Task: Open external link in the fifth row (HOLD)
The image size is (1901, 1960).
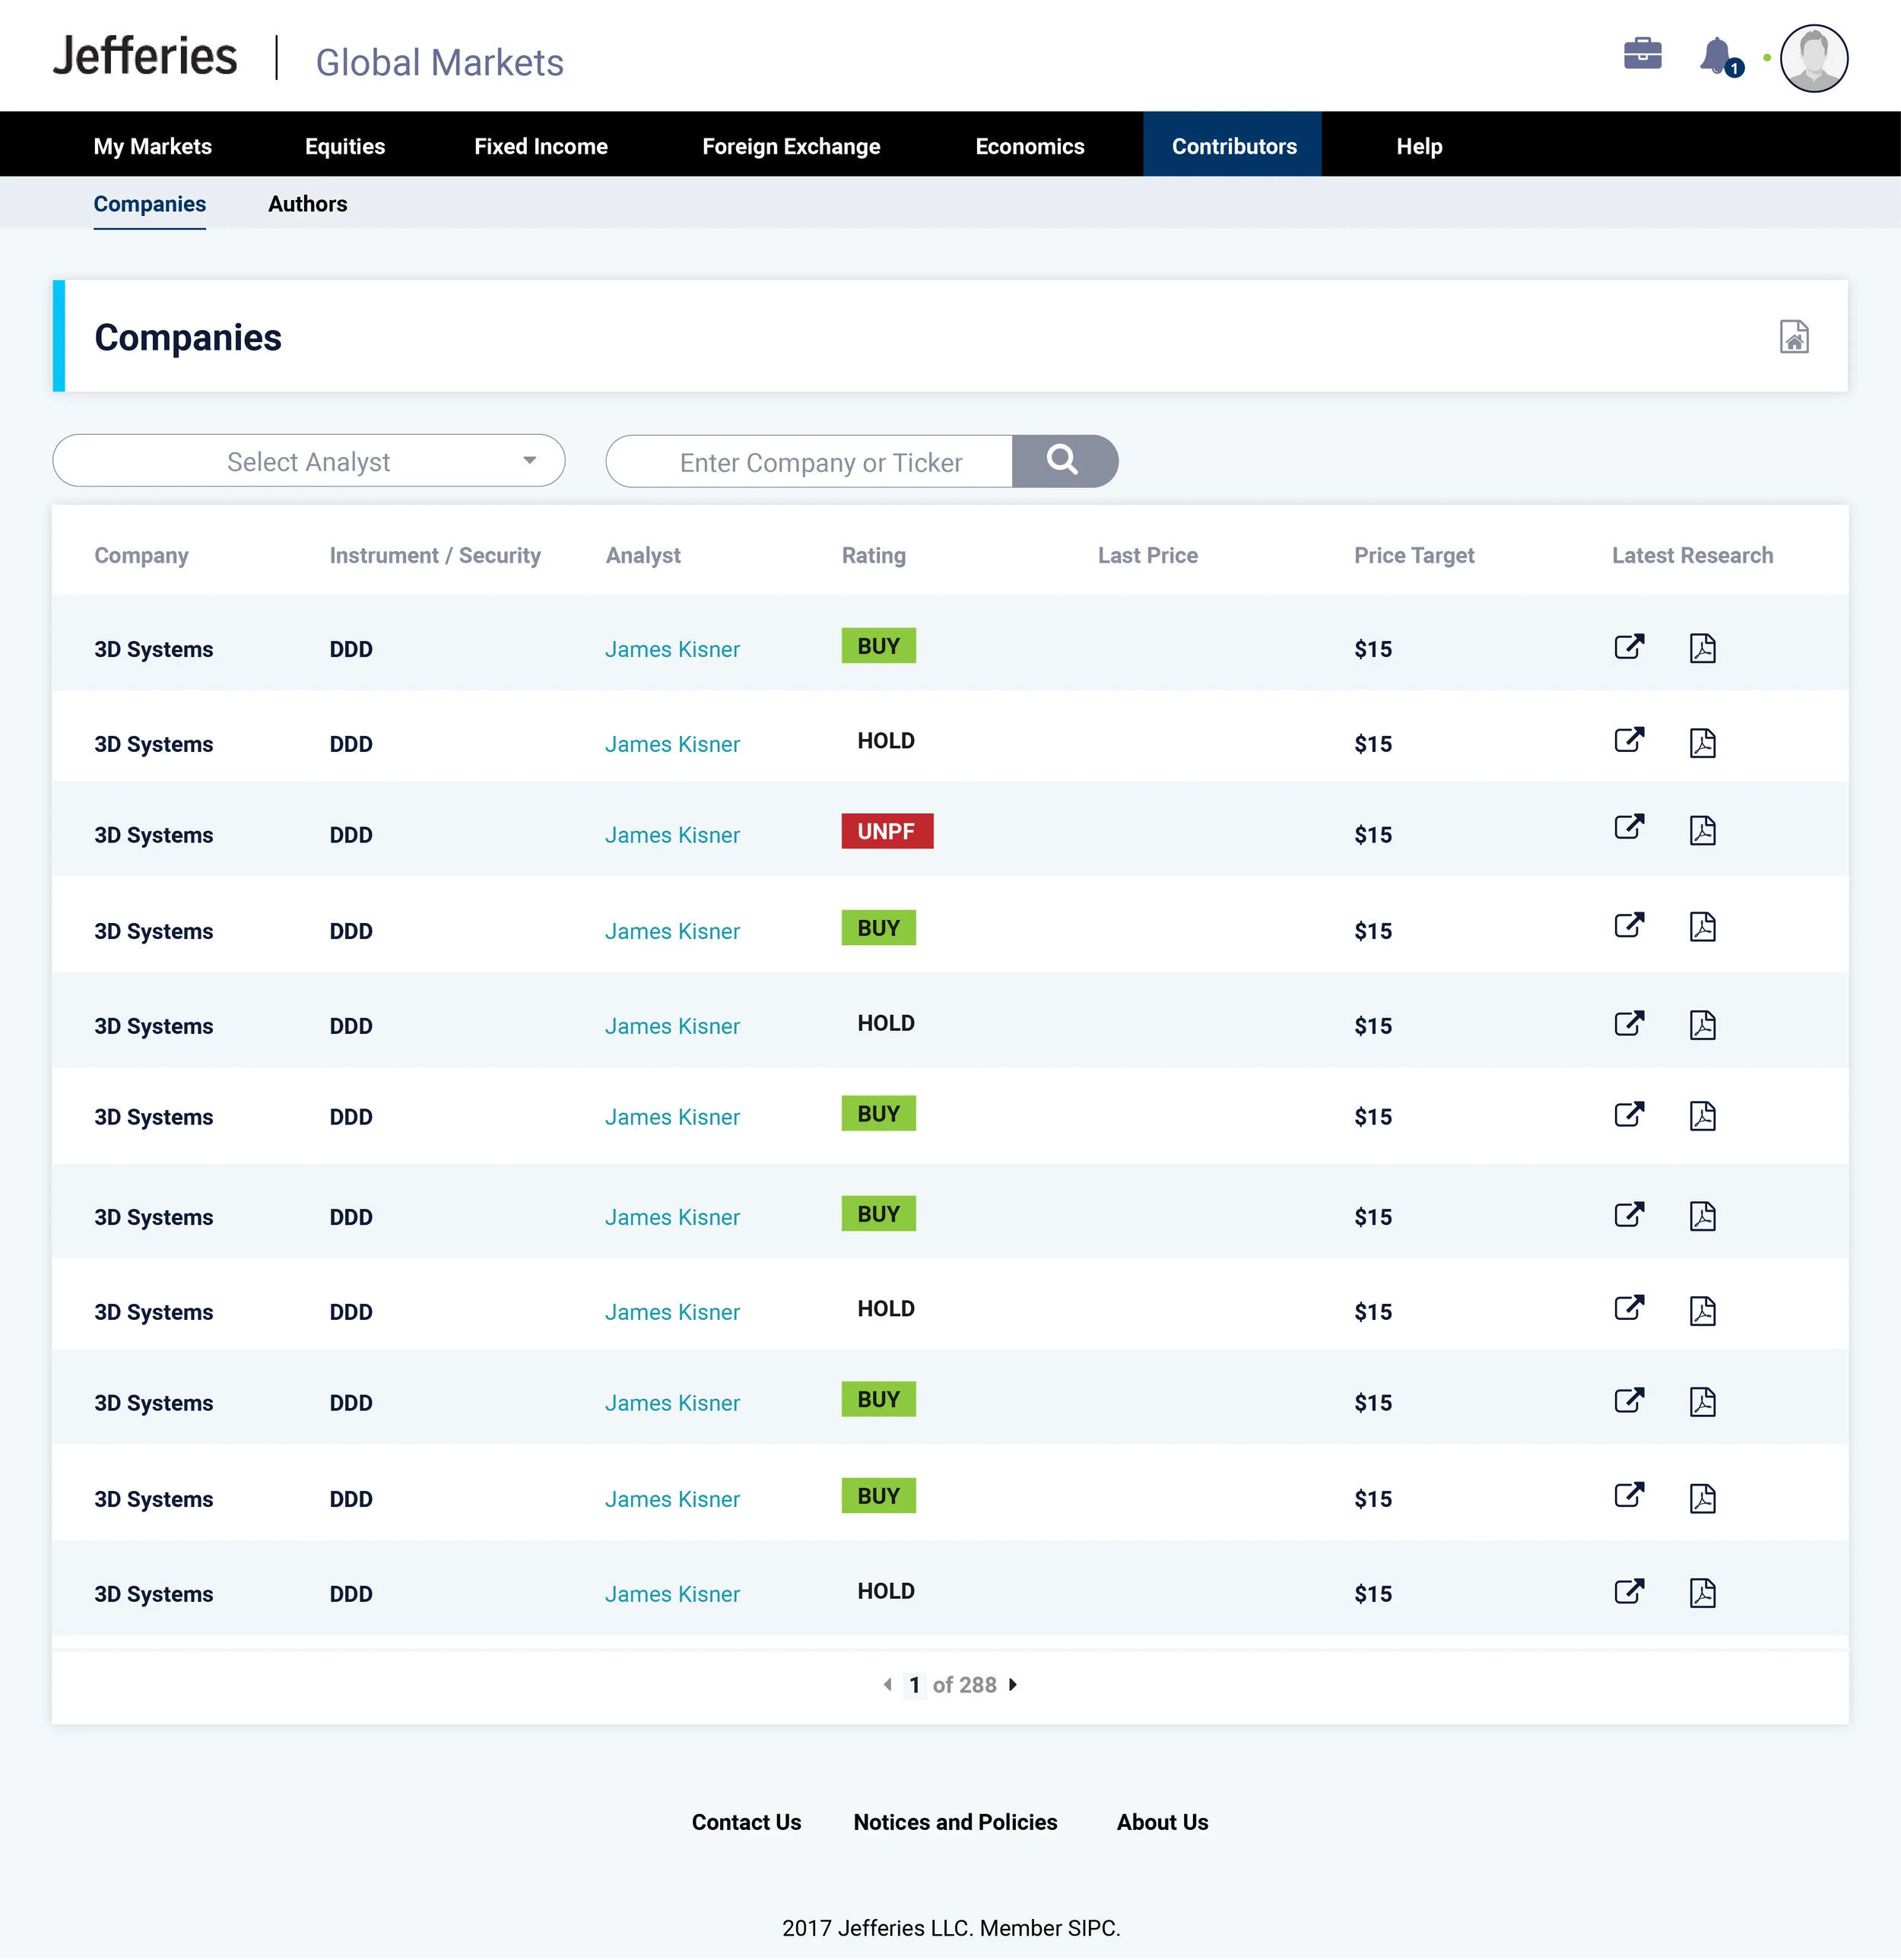Action: pyautogui.click(x=1629, y=1023)
